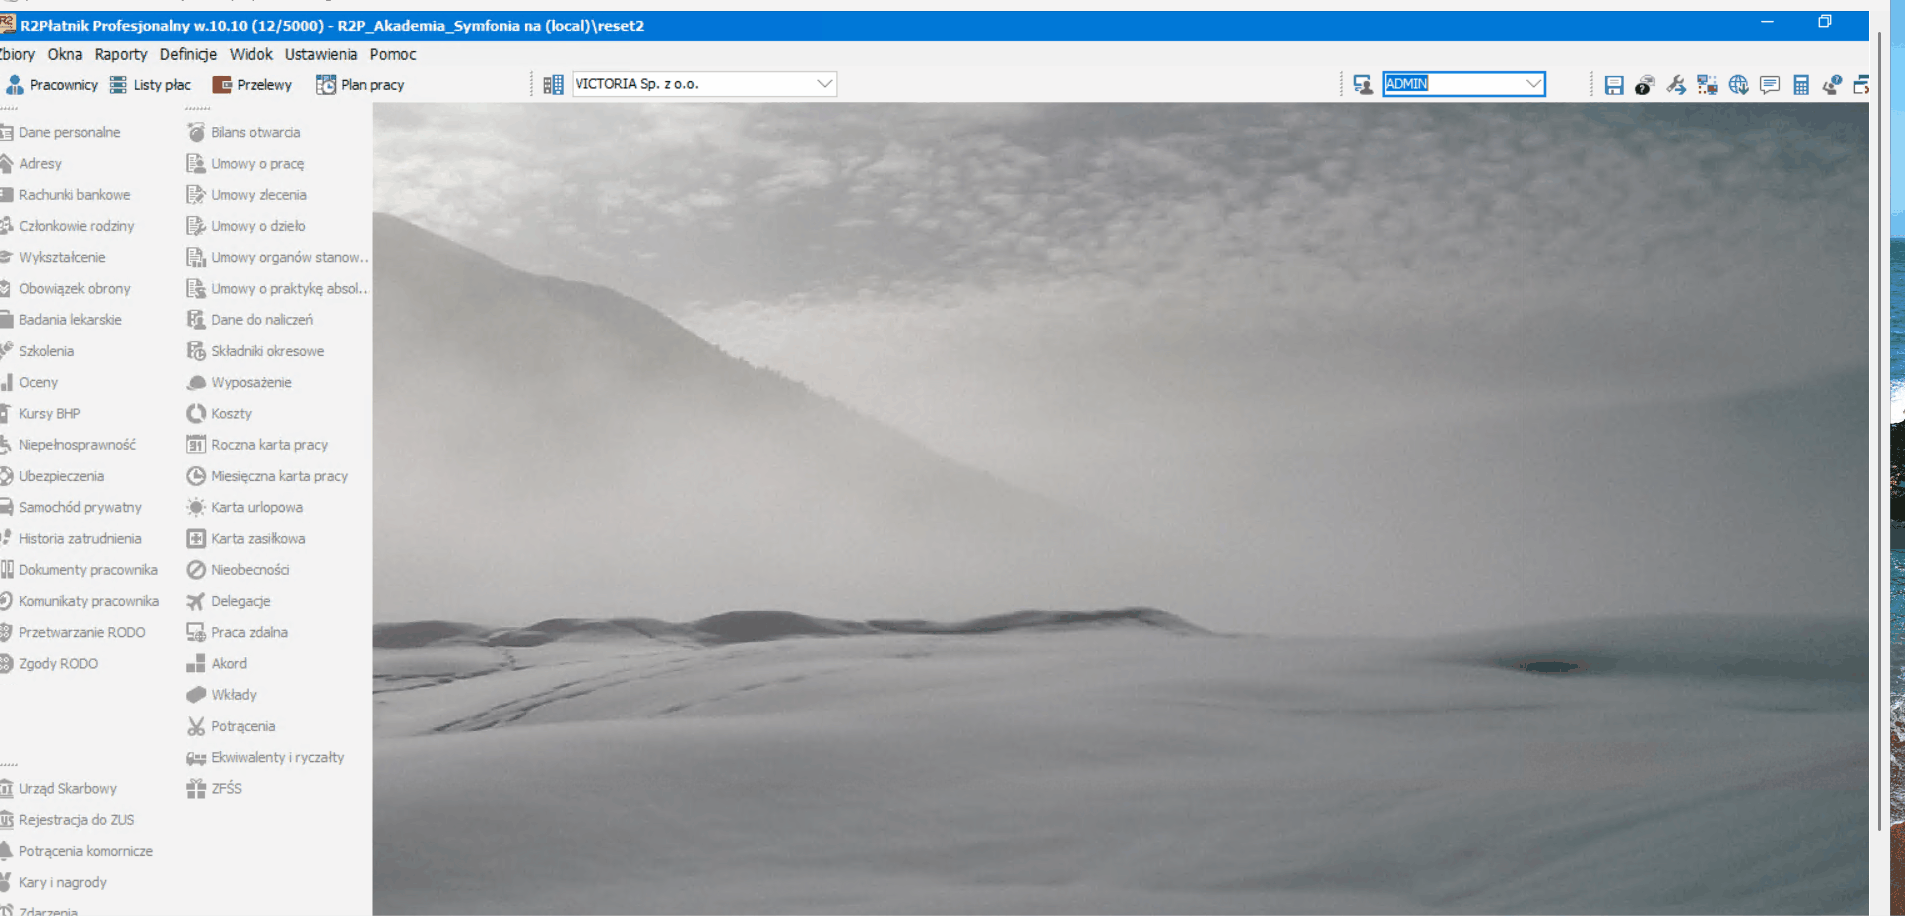This screenshot has height=916, width=1905.
Task: Click the Dane do naliczeń icon
Action: tap(196, 320)
